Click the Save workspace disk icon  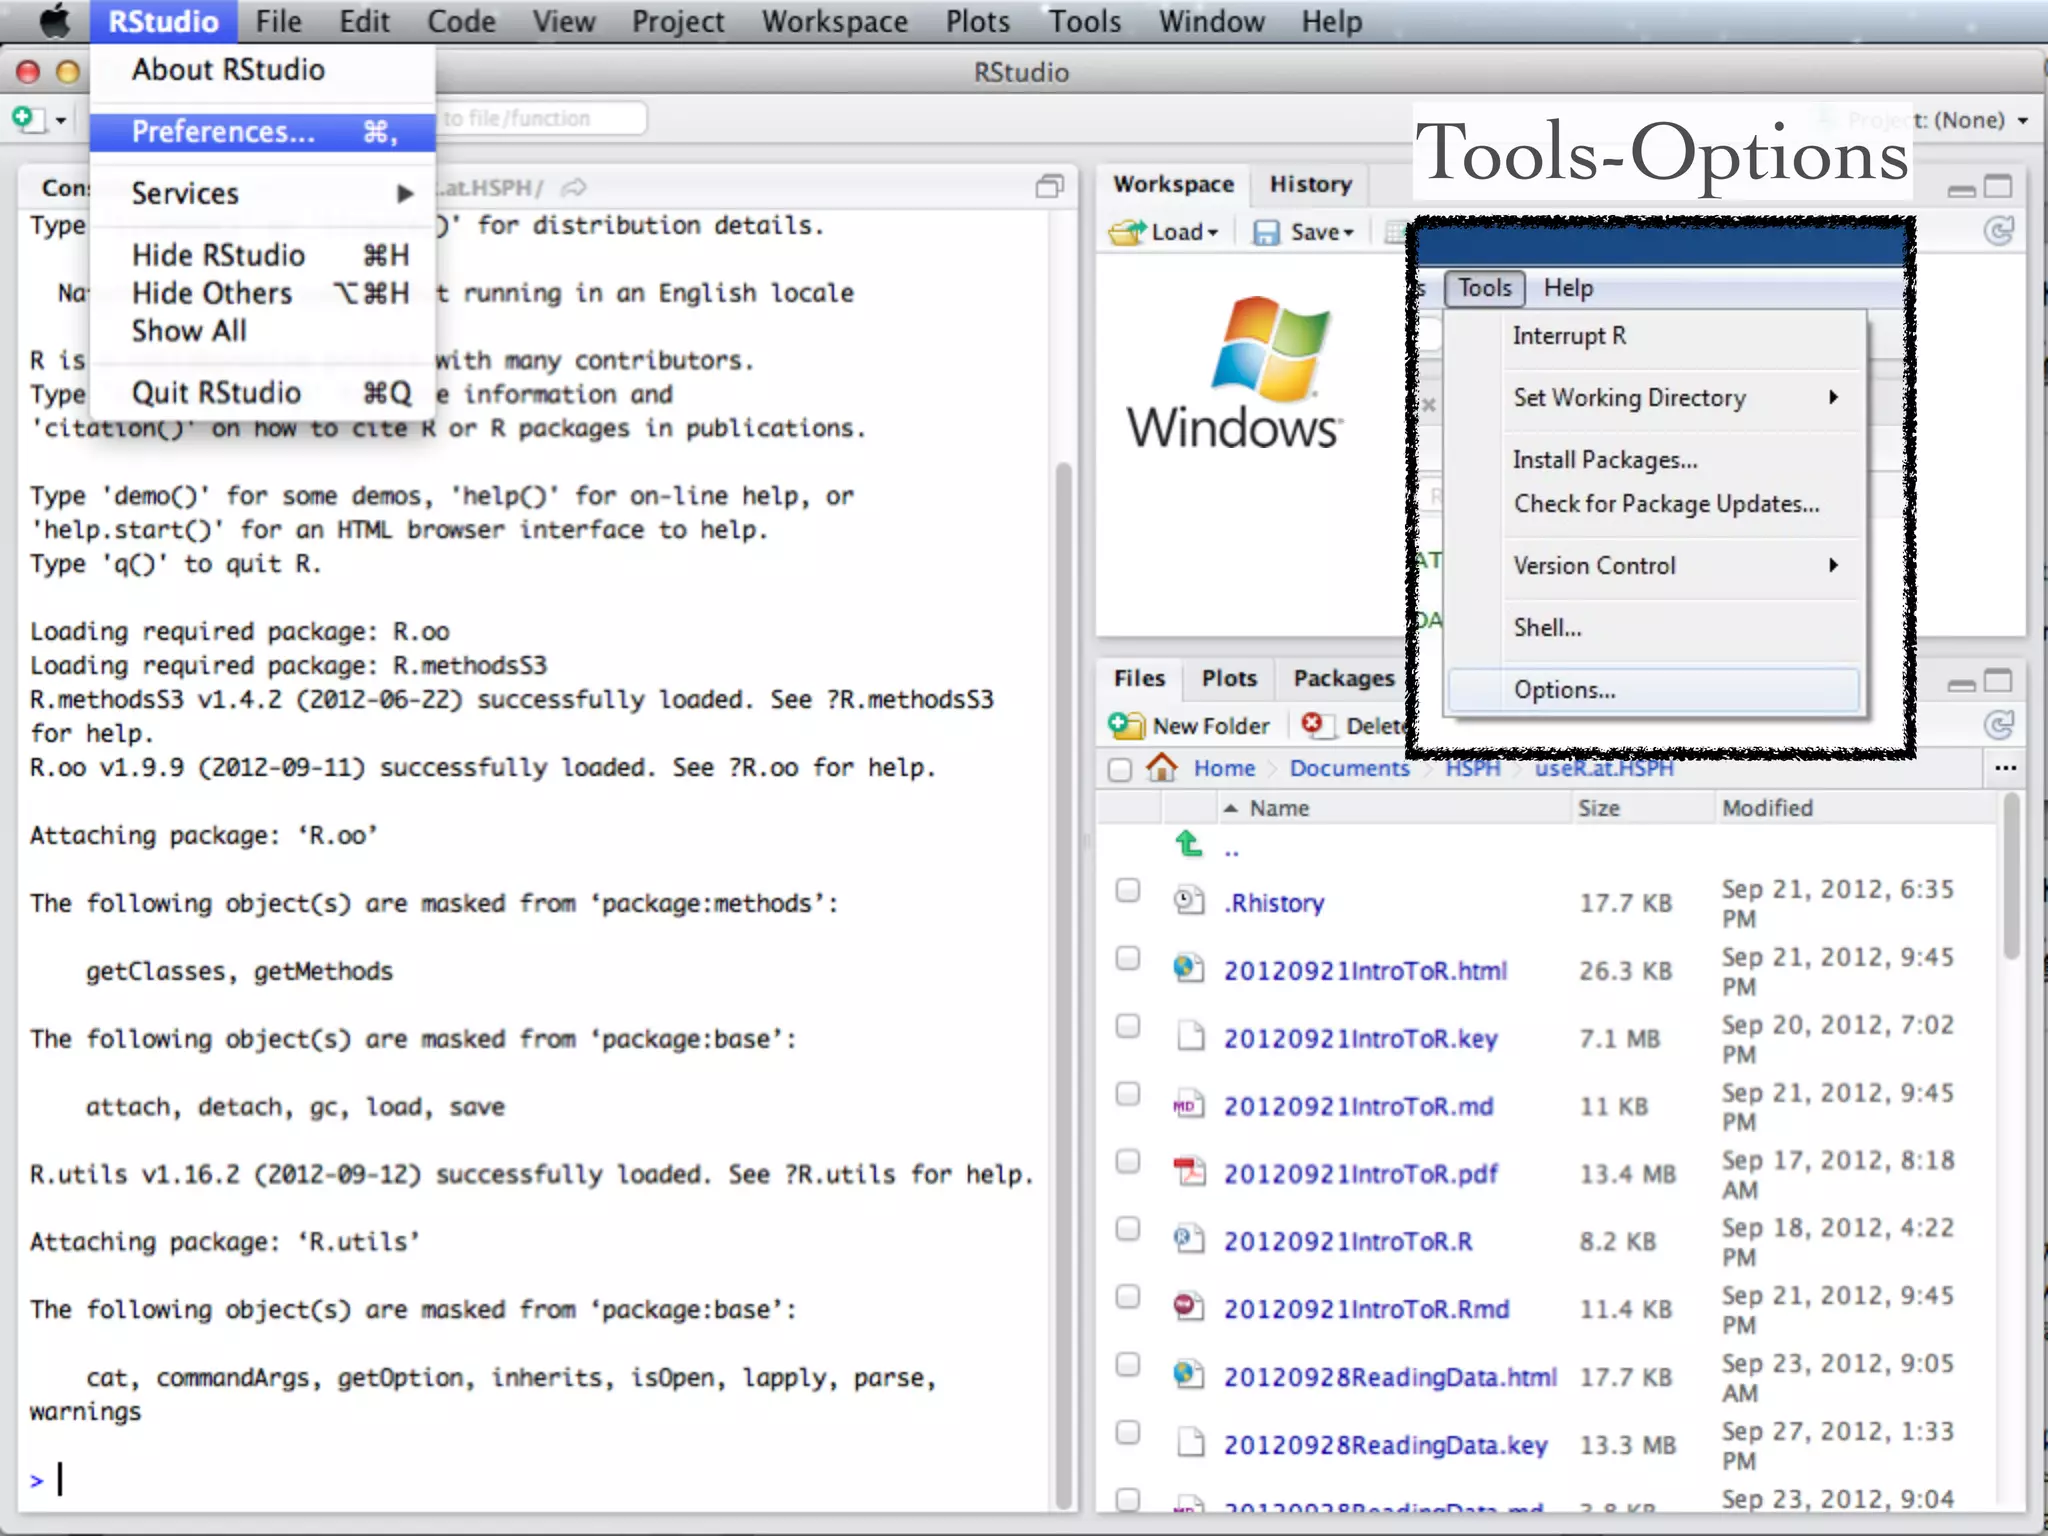1266,233
